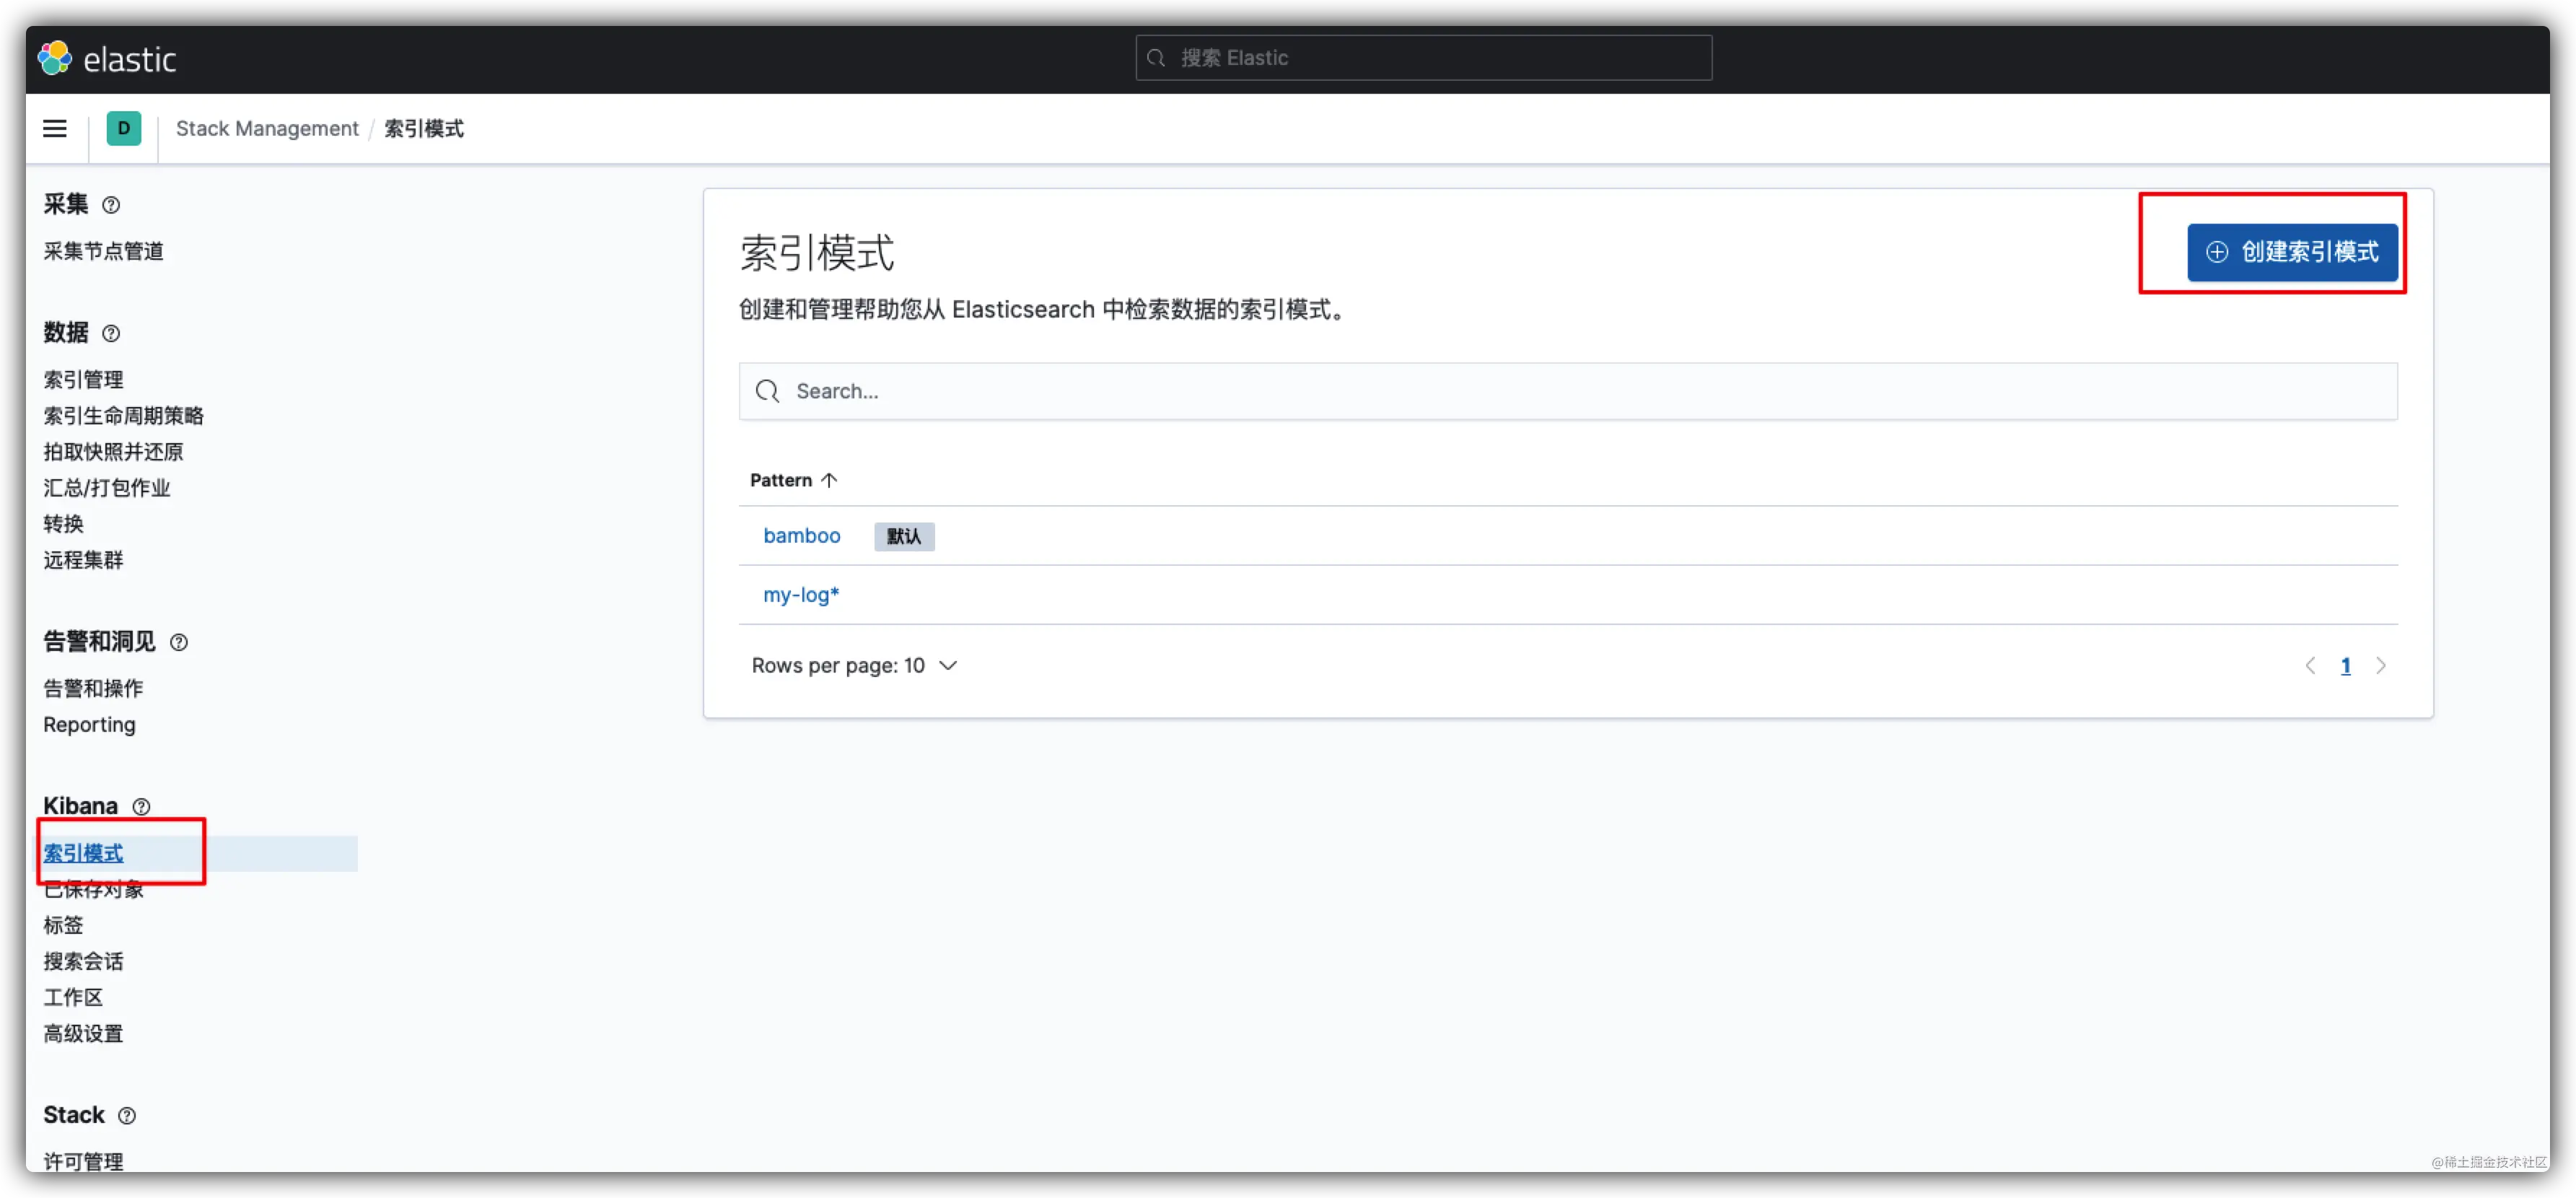
Task: Expand Rows per page dropdown
Action: click(x=854, y=665)
